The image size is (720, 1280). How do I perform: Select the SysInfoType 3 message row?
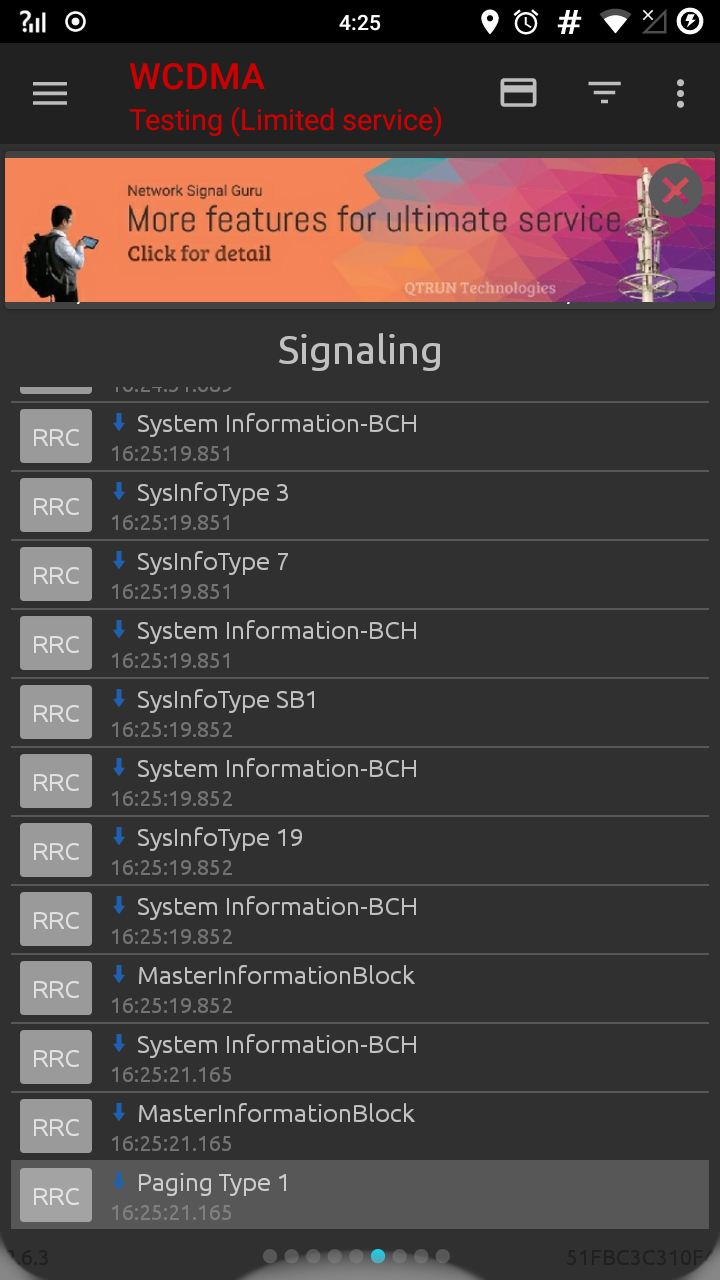click(360, 506)
